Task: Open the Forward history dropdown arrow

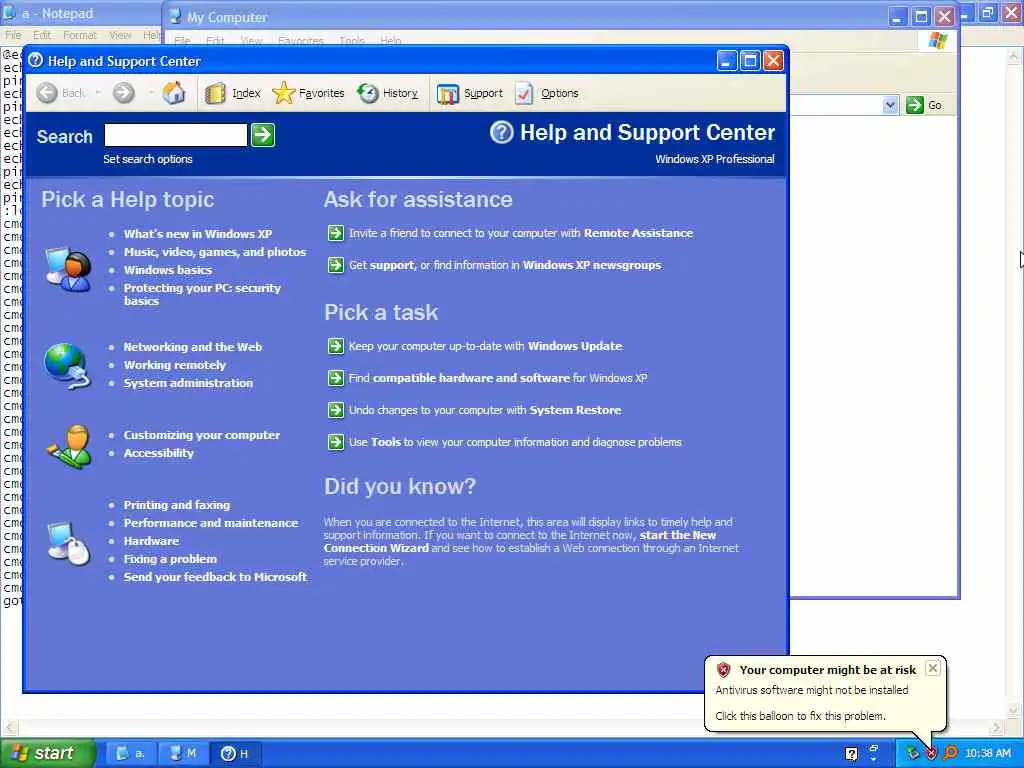Action: (150, 93)
